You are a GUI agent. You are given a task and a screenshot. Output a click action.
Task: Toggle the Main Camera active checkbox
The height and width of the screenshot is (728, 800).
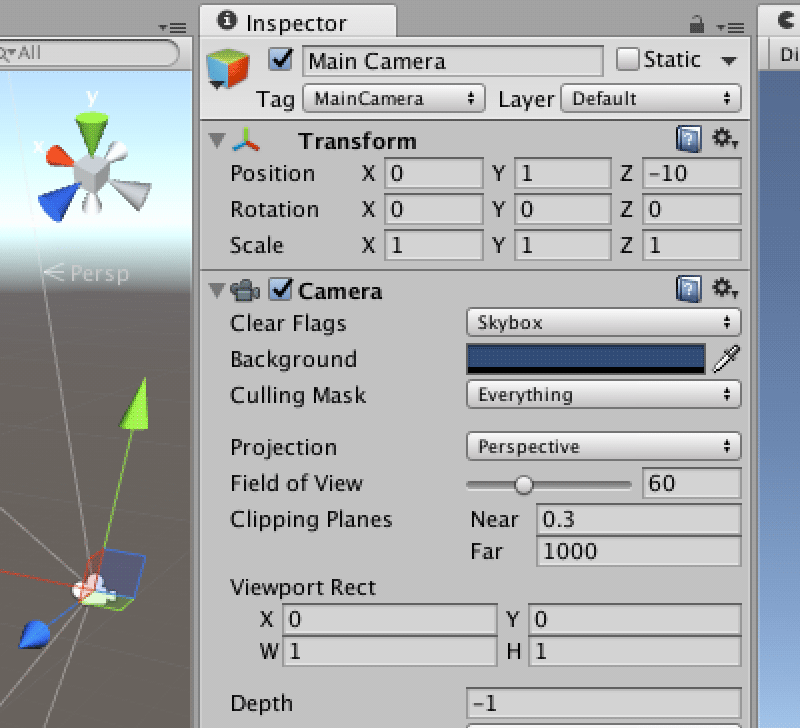point(281,59)
